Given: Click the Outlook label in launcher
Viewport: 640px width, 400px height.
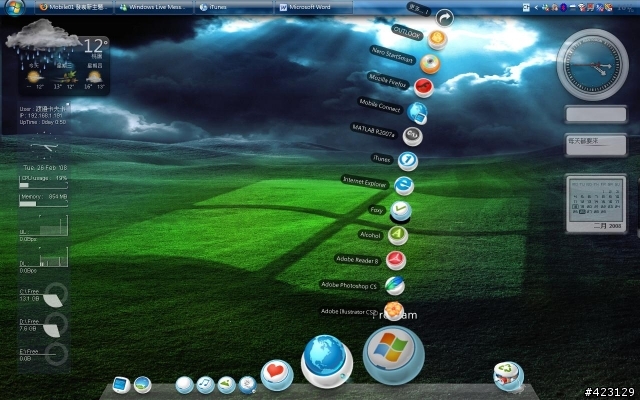Looking at the screenshot, I should pyautogui.click(x=407, y=32).
